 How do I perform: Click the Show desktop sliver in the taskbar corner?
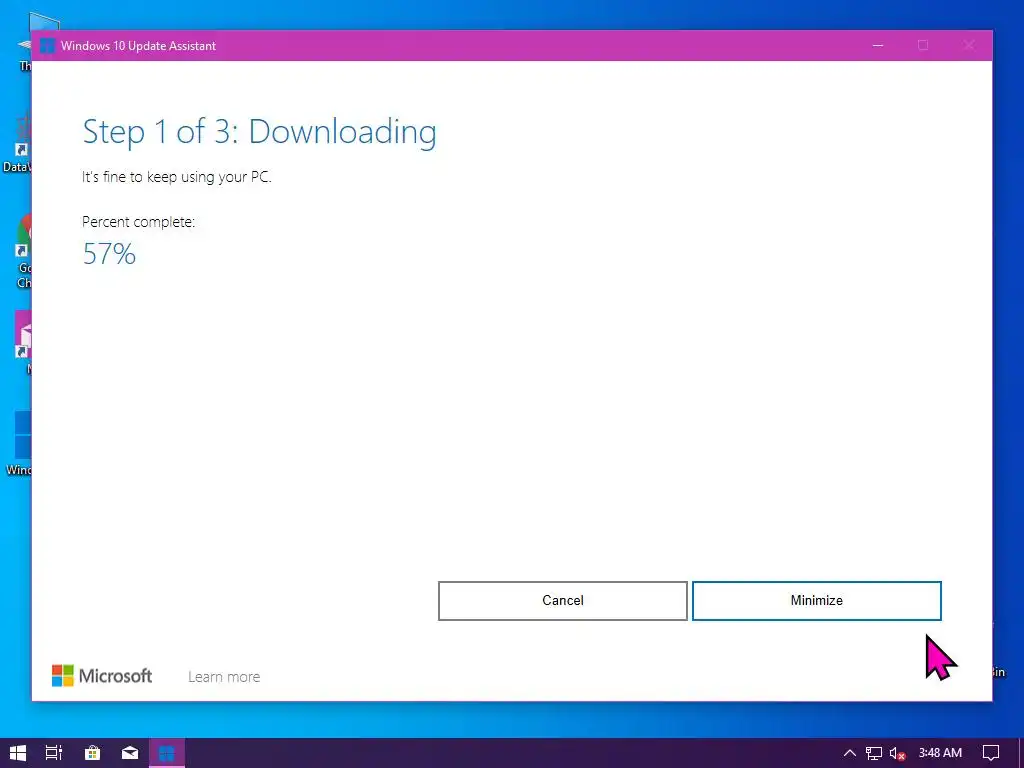(1021, 753)
